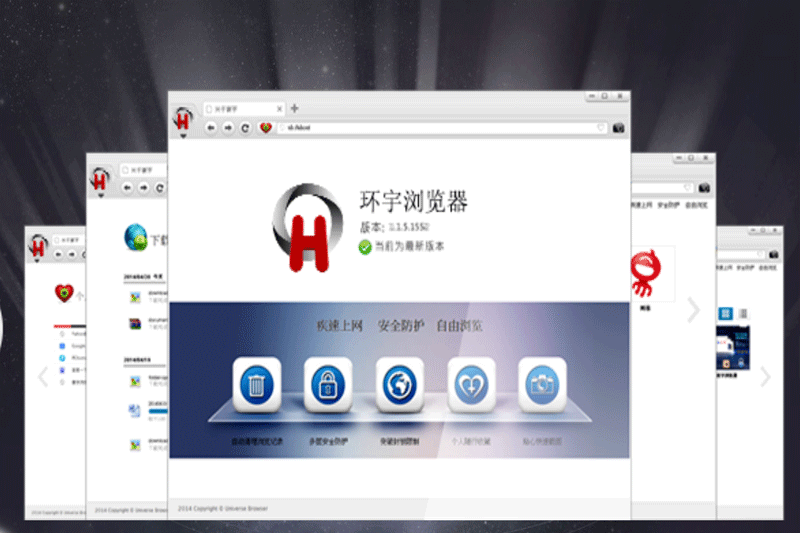Click 安全防护 heading in banner
The width and height of the screenshot is (800, 533).
click(x=401, y=325)
